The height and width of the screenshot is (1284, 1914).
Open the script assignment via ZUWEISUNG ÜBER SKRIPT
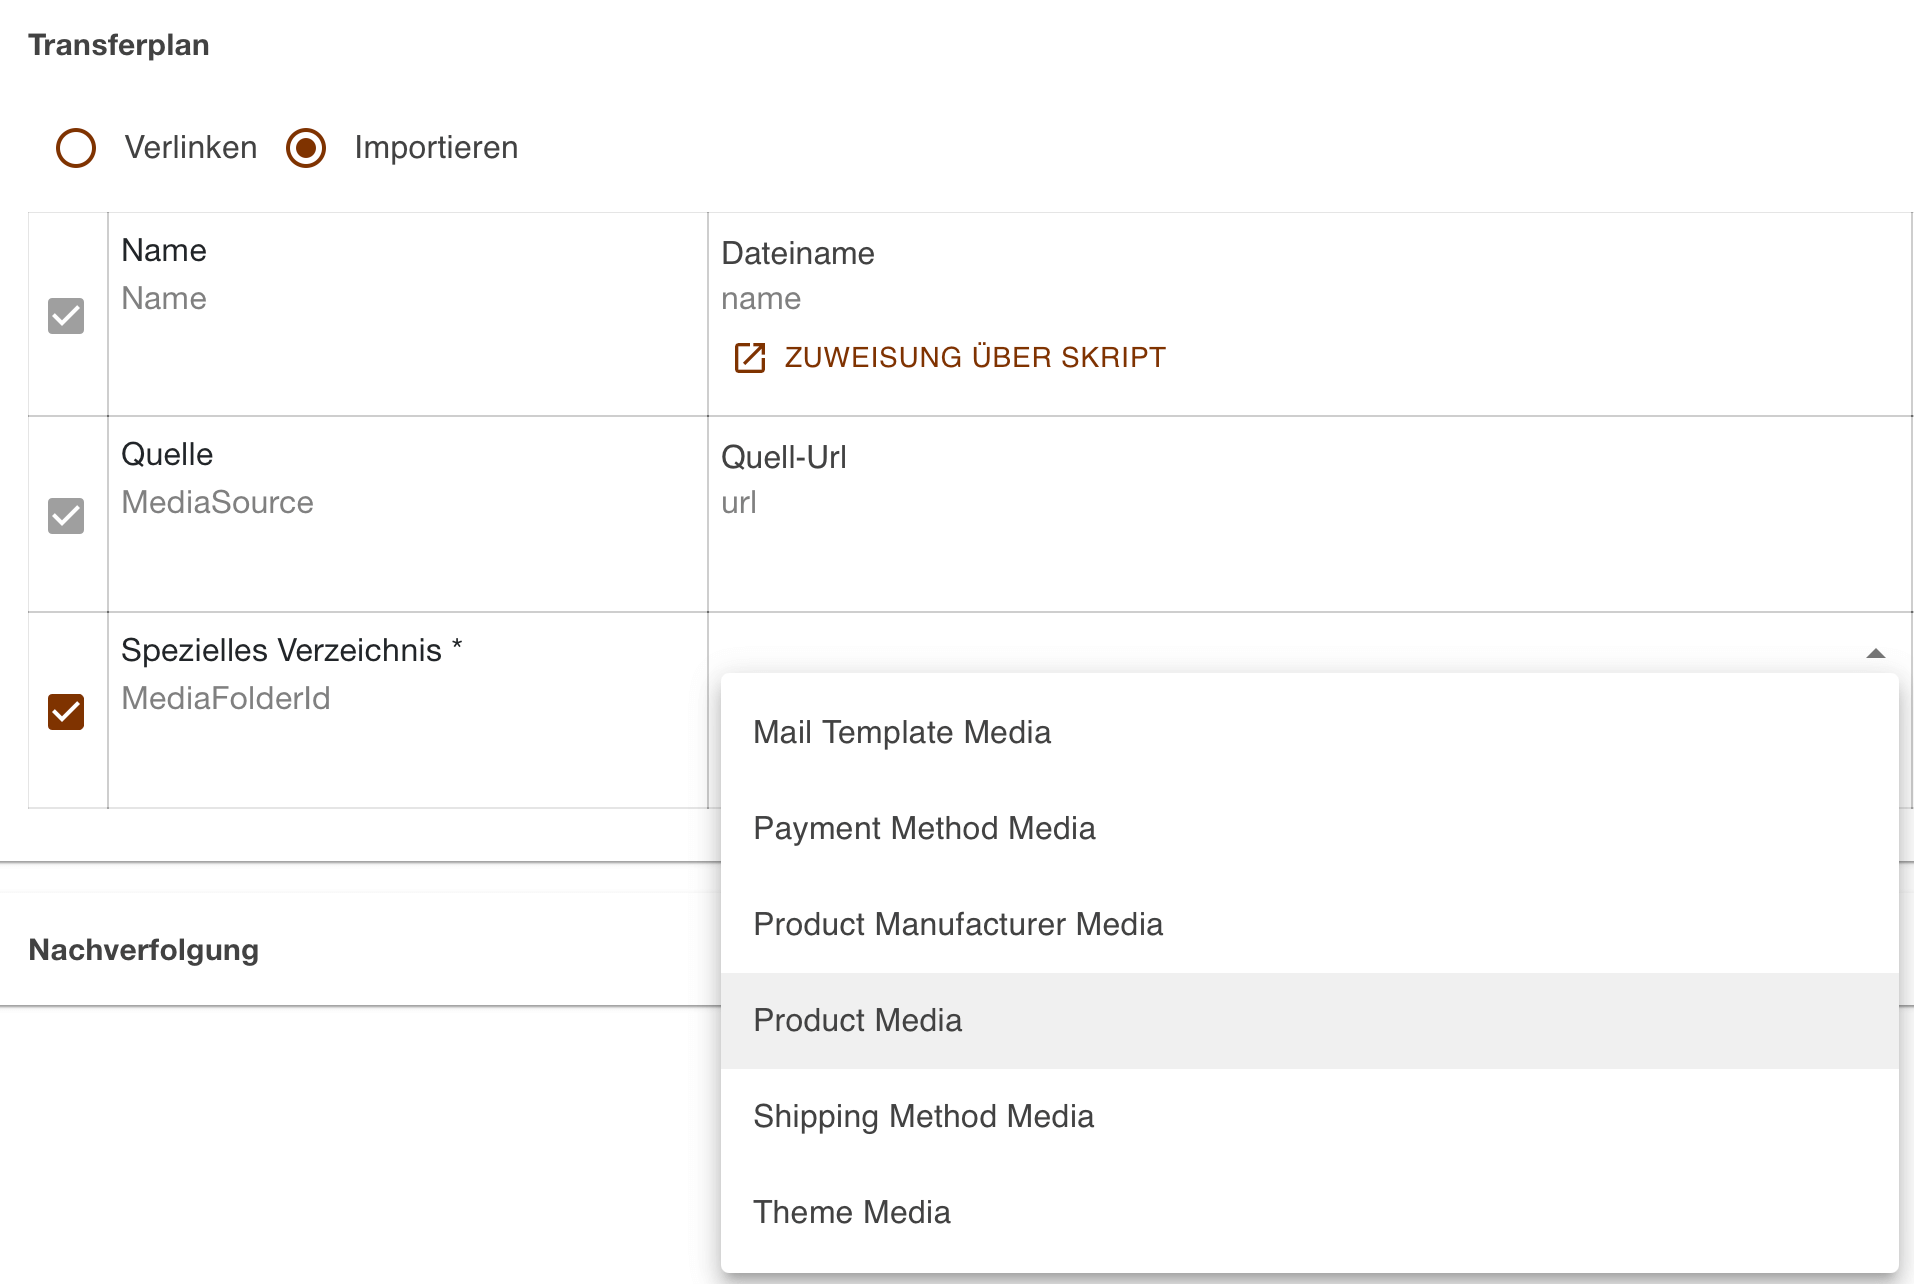coord(973,357)
